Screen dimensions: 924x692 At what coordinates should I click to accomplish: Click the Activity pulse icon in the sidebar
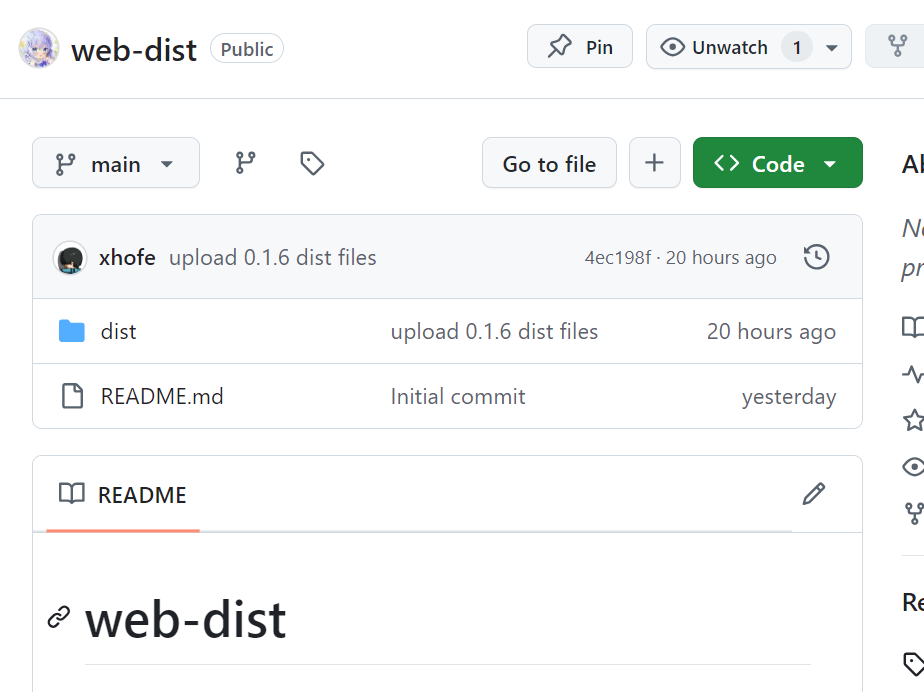913,374
